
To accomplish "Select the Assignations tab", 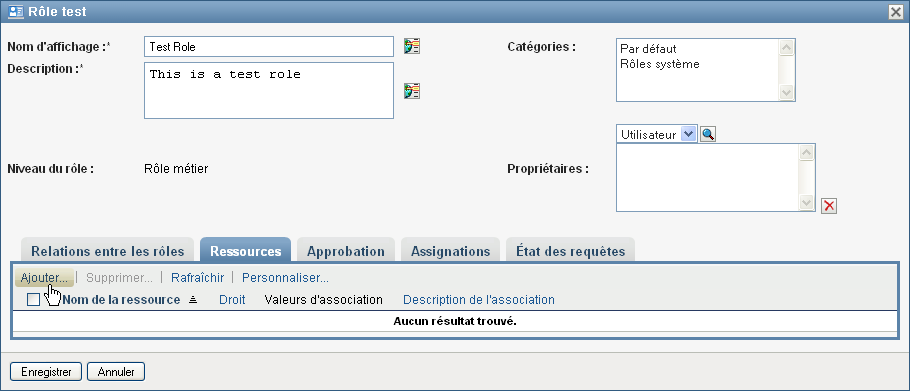I will pyautogui.click(x=450, y=251).
